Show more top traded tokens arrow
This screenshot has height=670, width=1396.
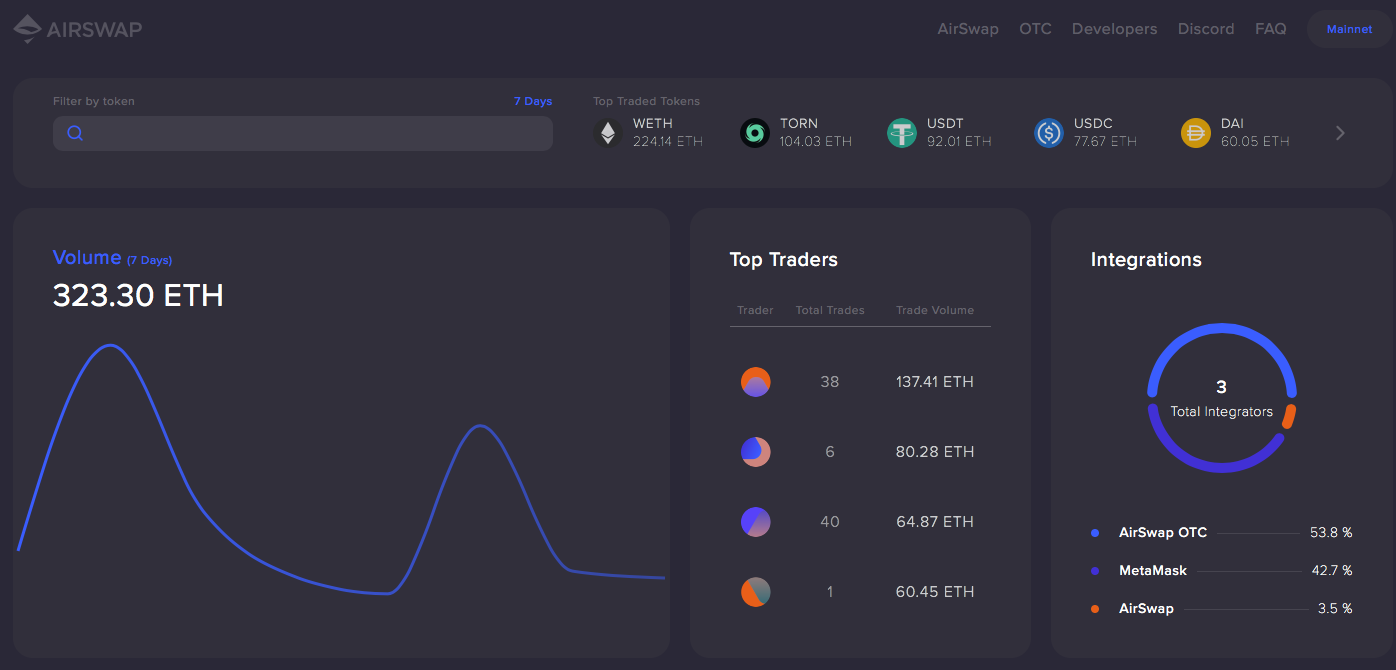pos(1341,133)
